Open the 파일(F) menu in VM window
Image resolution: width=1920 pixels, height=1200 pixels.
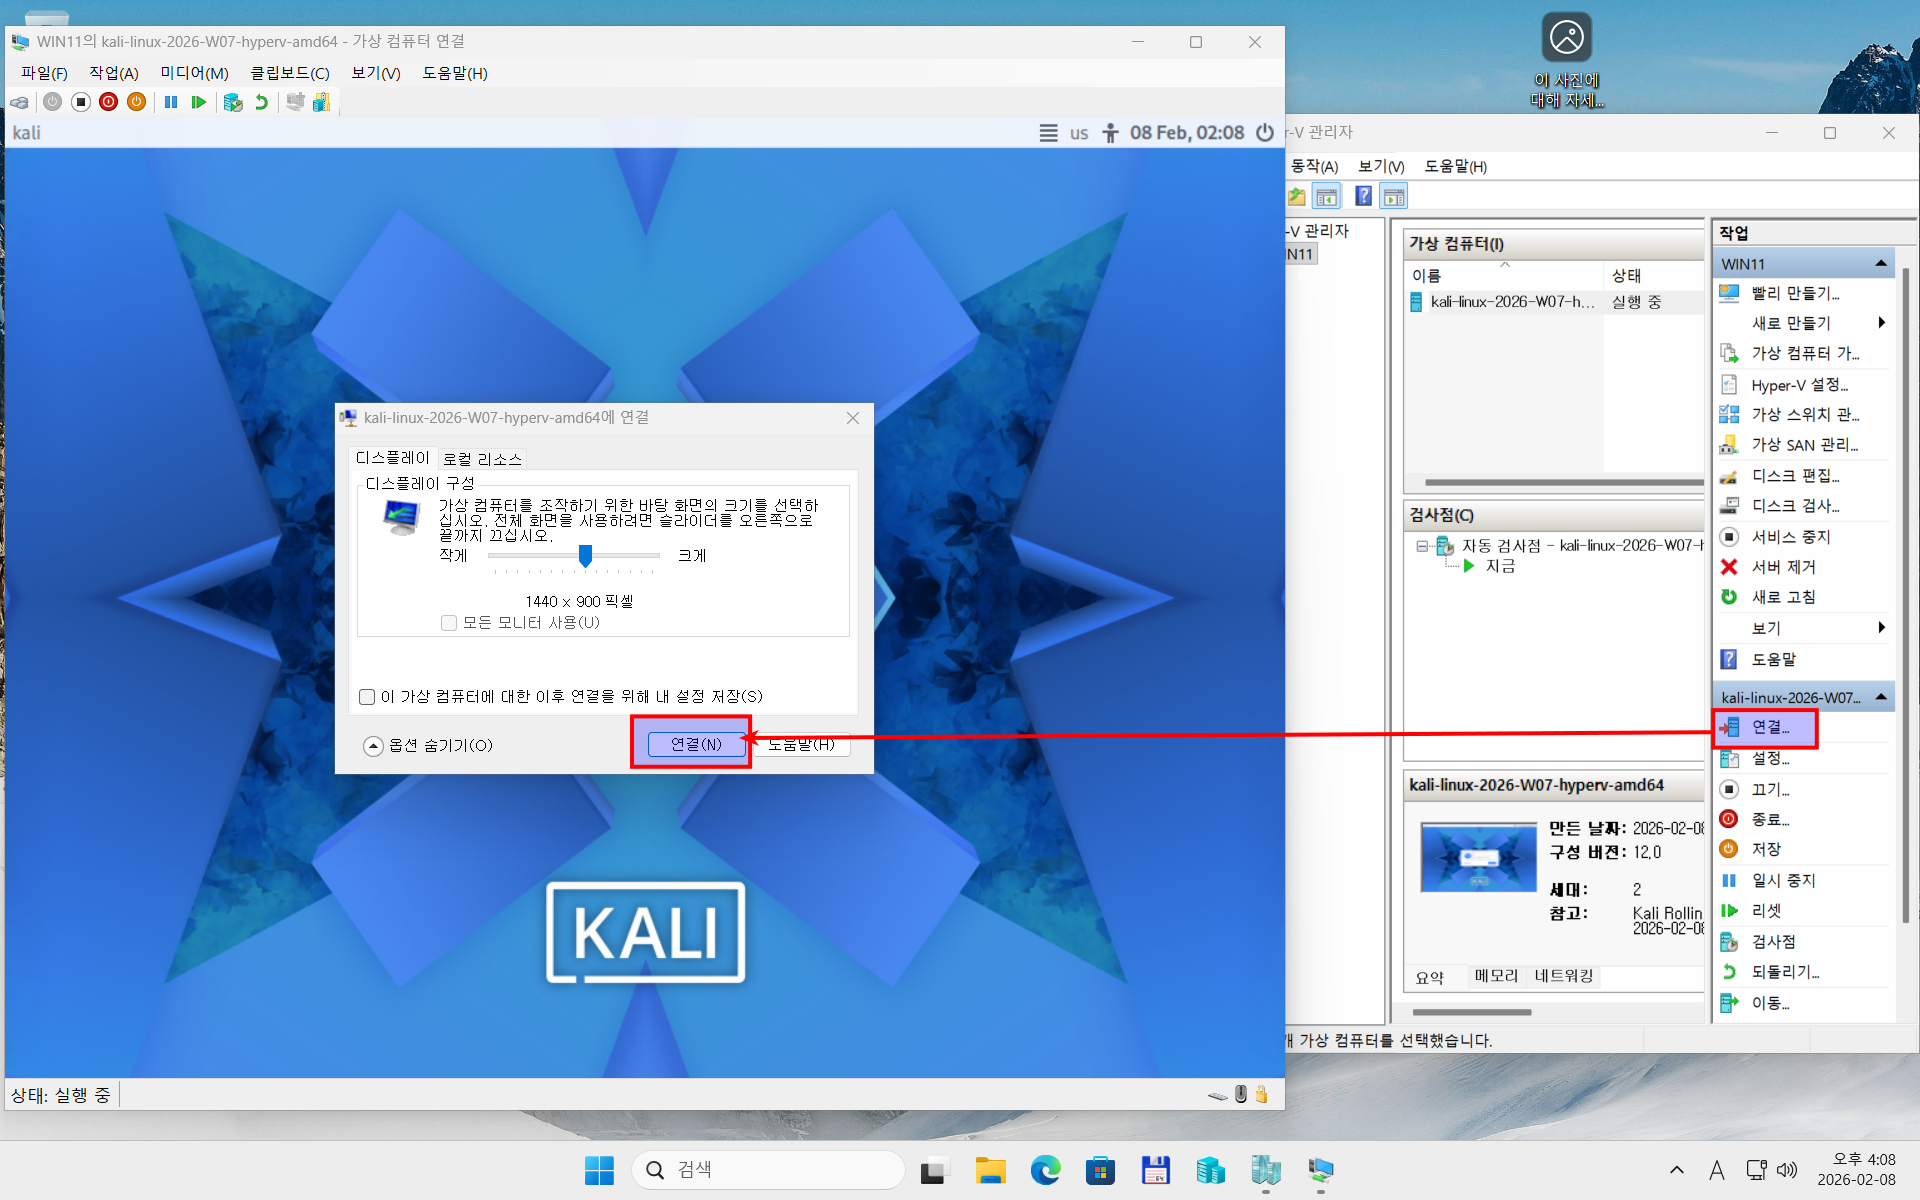click(44, 73)
